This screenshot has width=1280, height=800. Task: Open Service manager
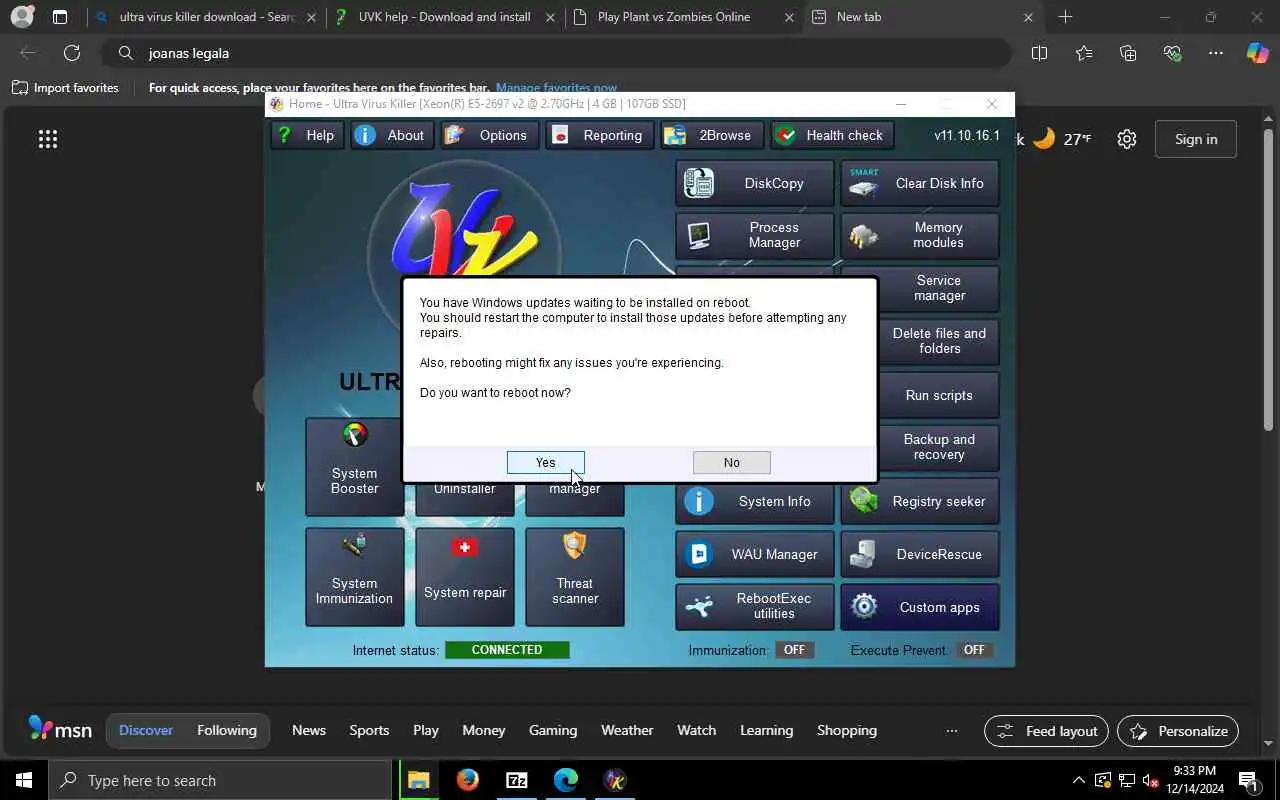click(x=937, y=288)
